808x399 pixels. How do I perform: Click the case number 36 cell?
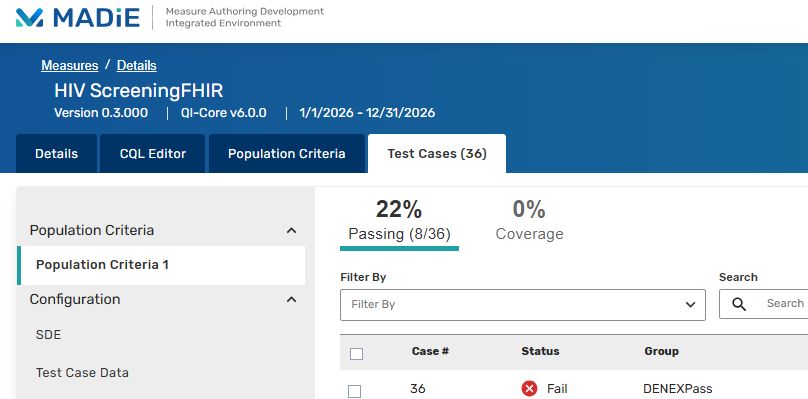point(418,389)
